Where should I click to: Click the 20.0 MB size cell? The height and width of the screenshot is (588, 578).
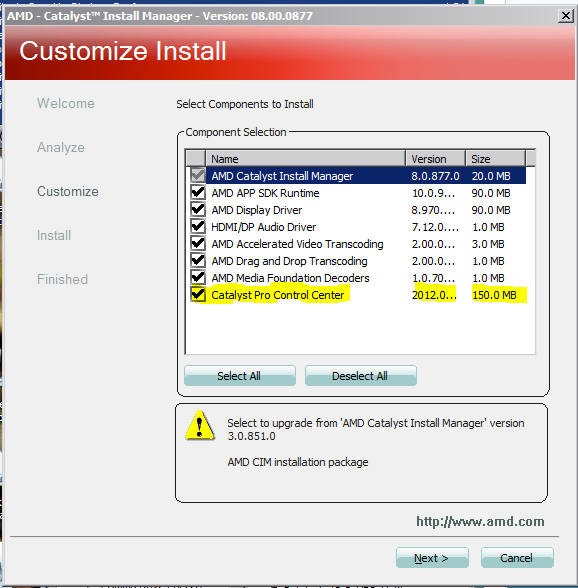click(x=491, y=176)
